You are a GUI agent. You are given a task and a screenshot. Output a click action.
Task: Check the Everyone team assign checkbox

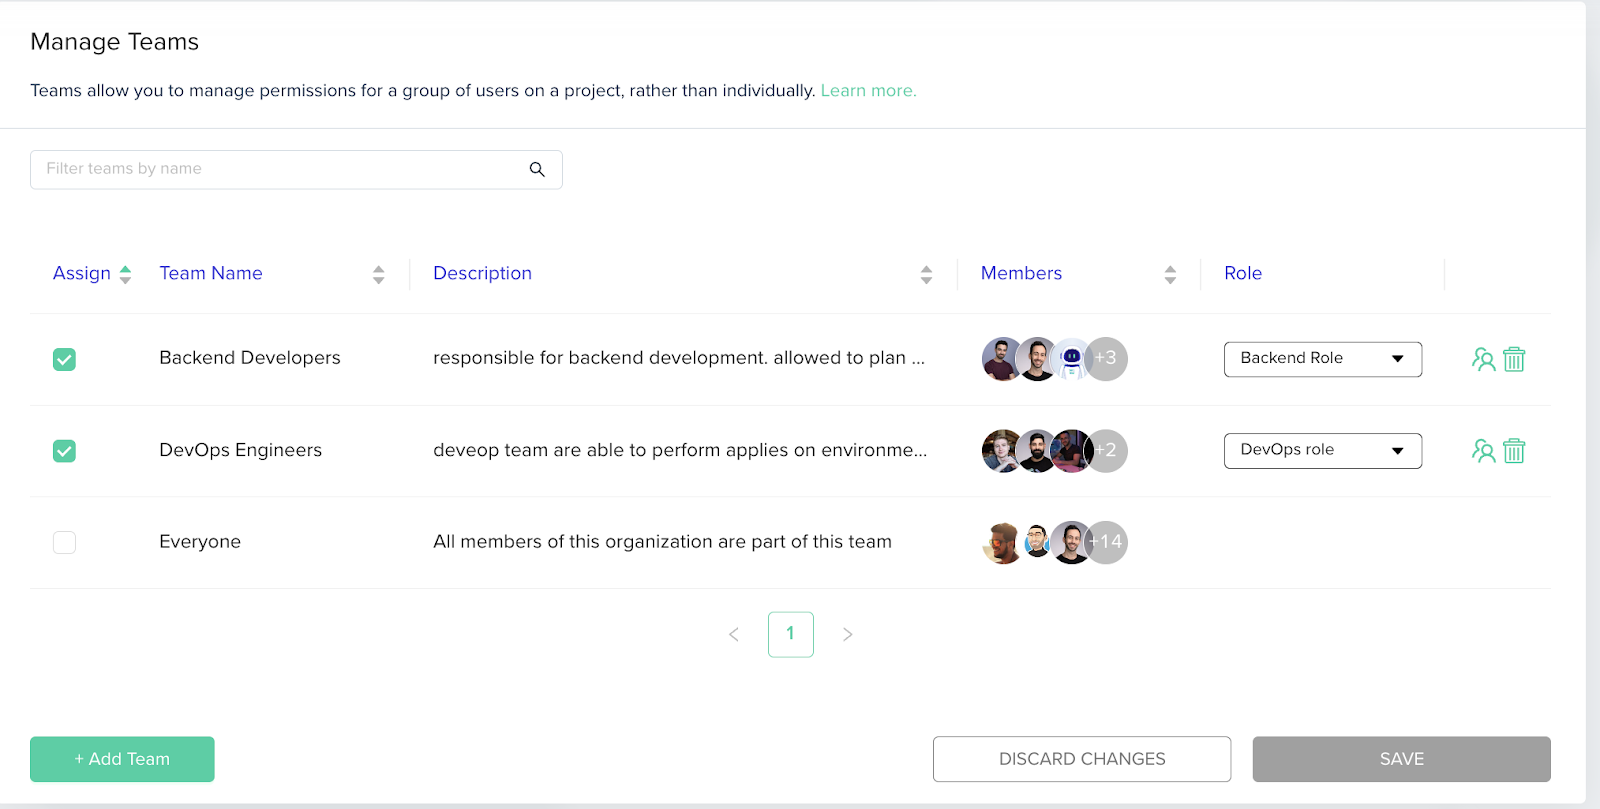64,542
